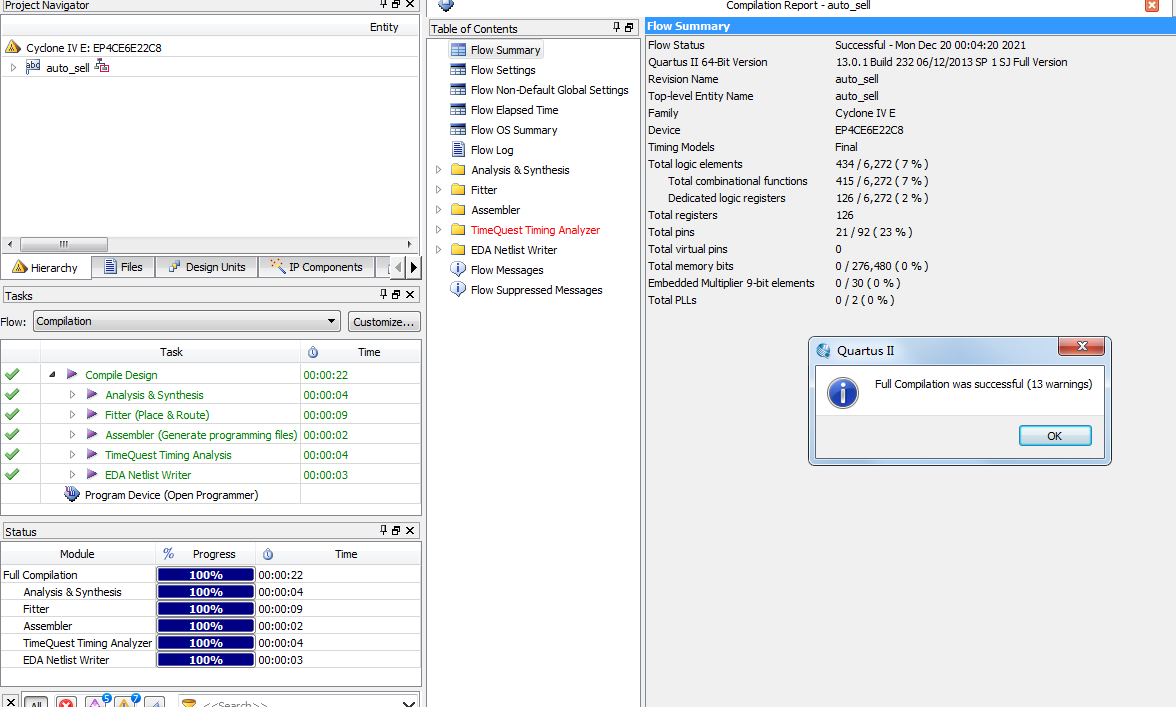
Task: Click the auto_sell entity abd icon
Action: pyautogui.click(x=33, y=67)
